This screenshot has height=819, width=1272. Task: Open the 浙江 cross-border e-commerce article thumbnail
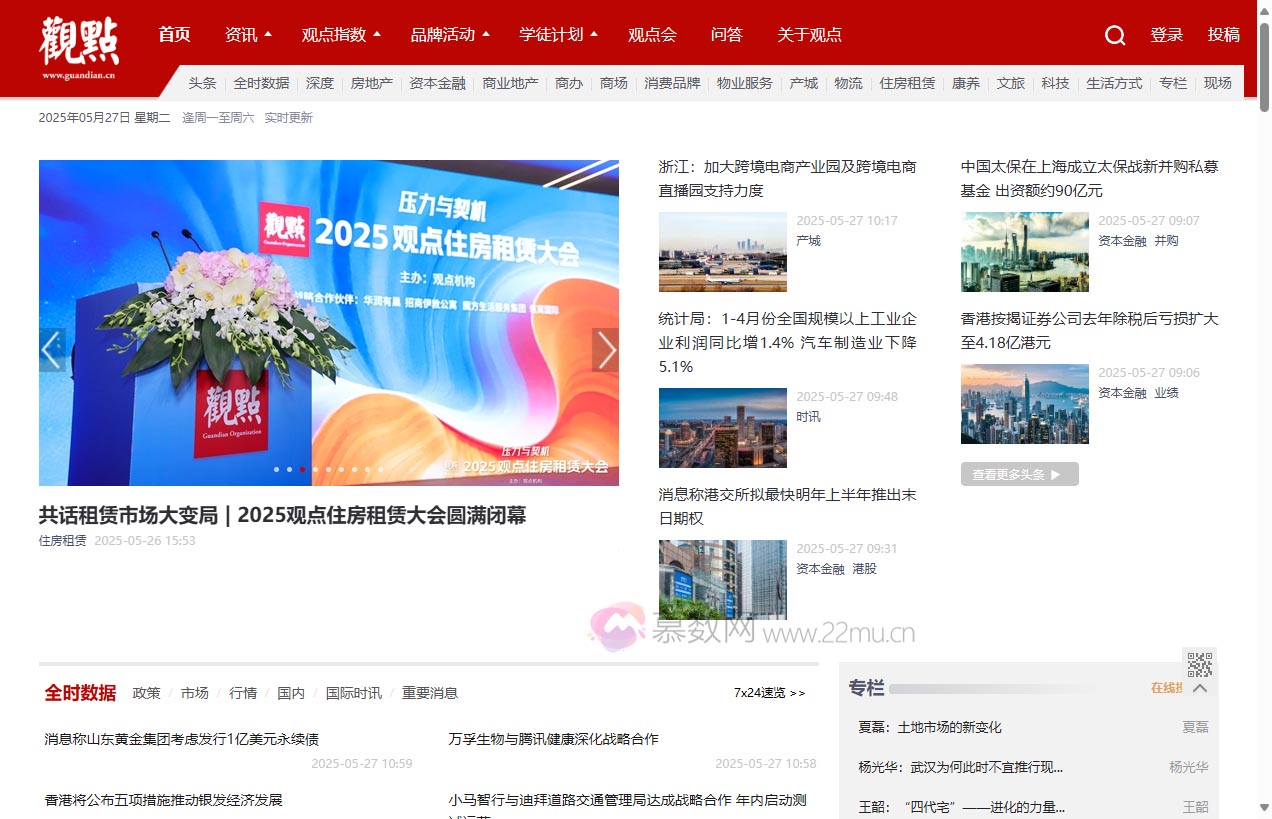click(x=722, y=252)
